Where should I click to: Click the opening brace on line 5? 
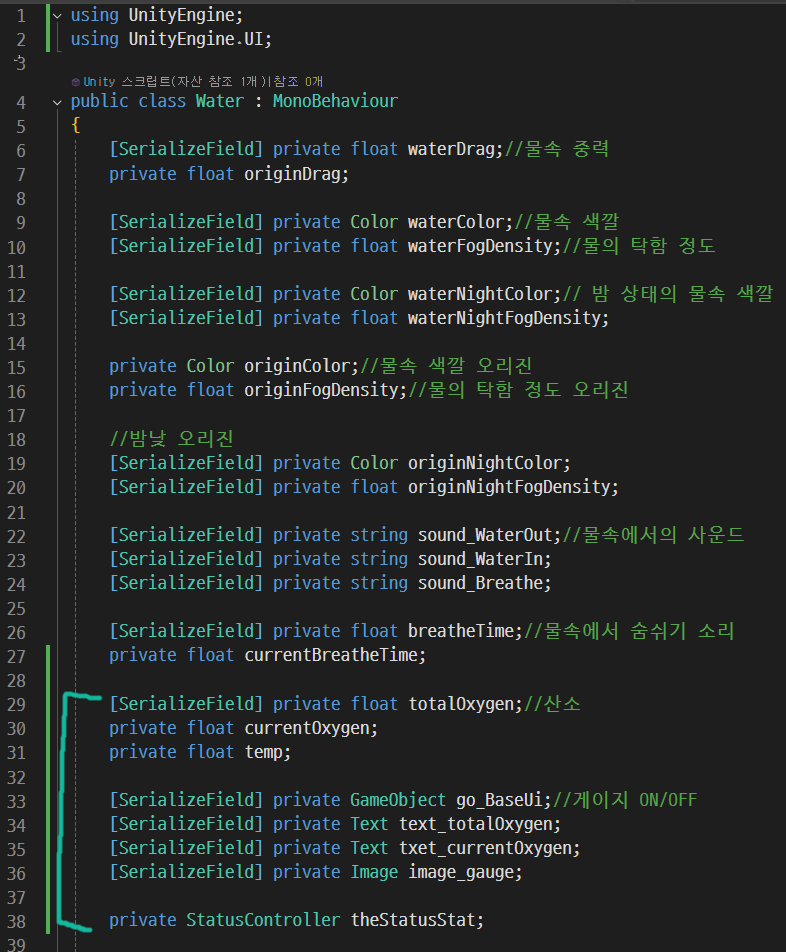click(75, 125)
